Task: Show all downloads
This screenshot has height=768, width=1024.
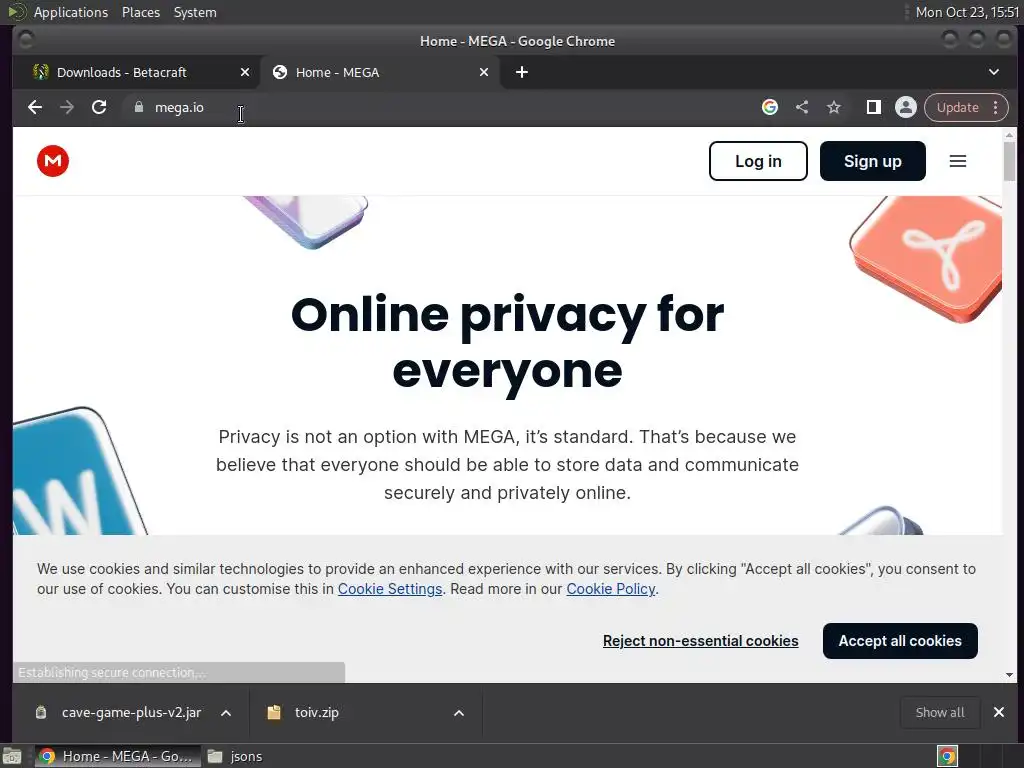Action: (x=940, y=712)
